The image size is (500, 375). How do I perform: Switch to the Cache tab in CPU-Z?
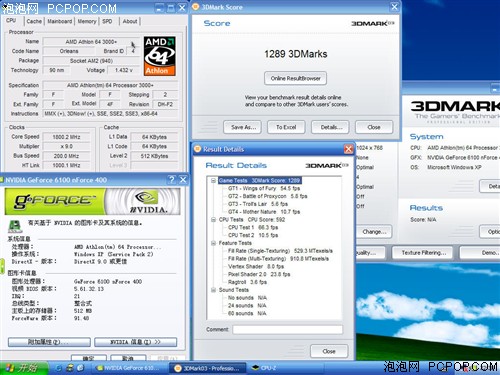tap(34, 21)
